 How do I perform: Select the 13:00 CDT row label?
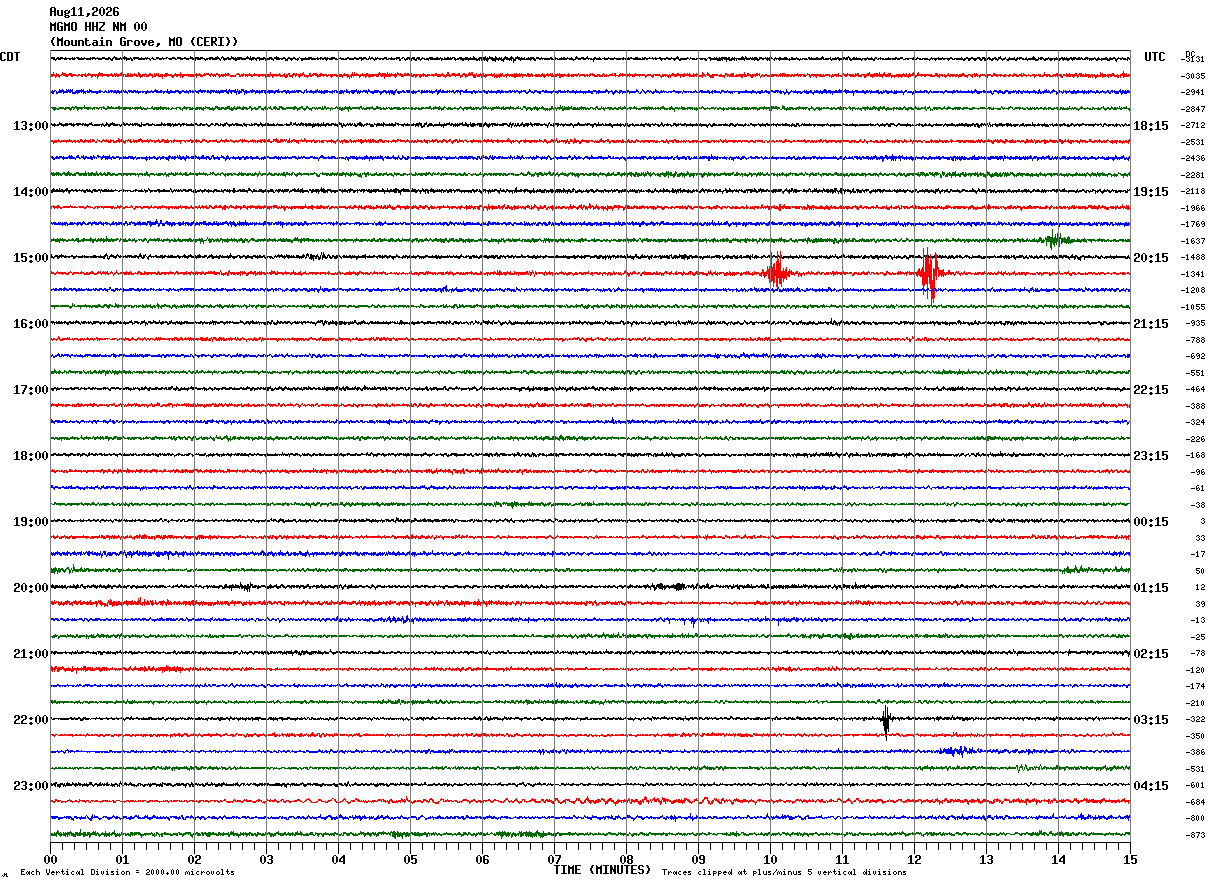[30, 126]
